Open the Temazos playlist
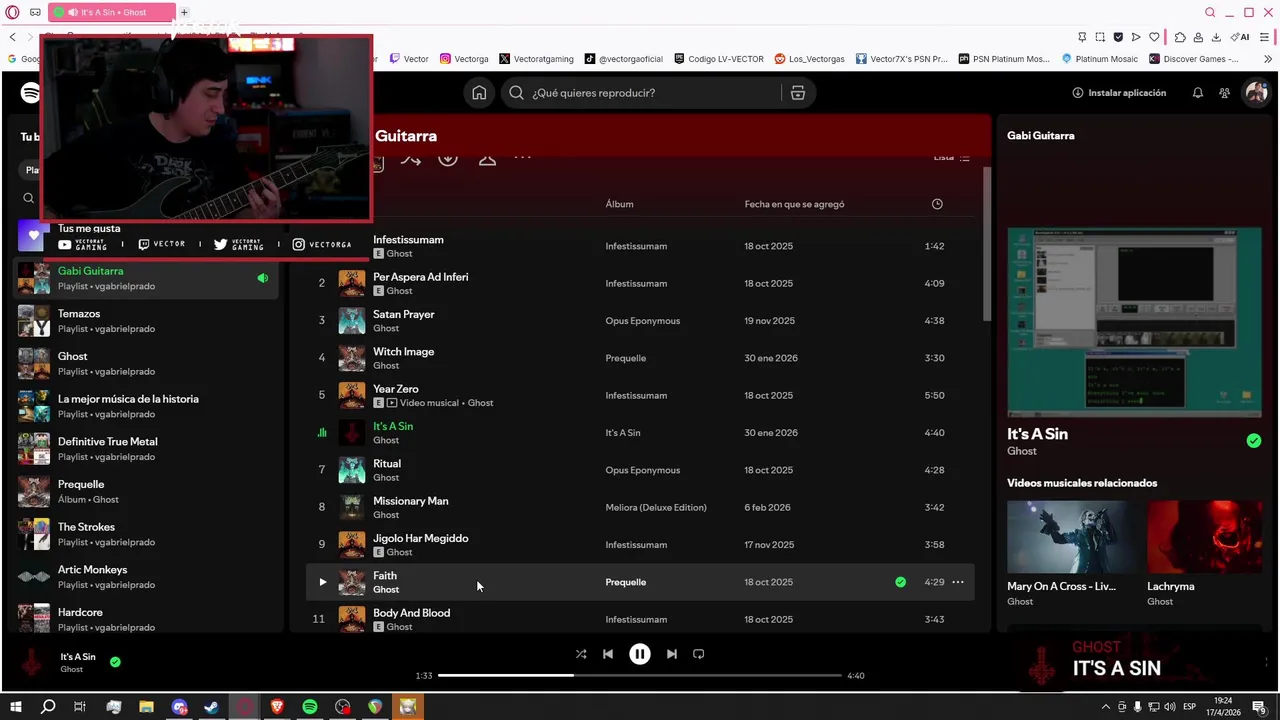 coord(147,321)
